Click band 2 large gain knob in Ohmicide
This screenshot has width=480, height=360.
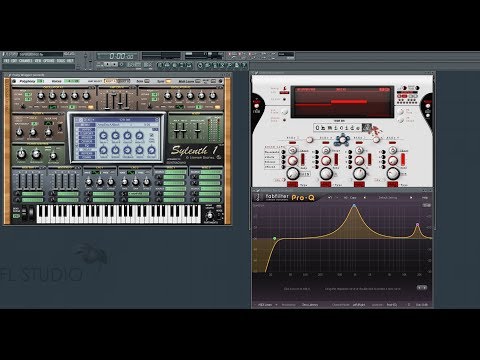pyautogui.click(x=326, y=173)
